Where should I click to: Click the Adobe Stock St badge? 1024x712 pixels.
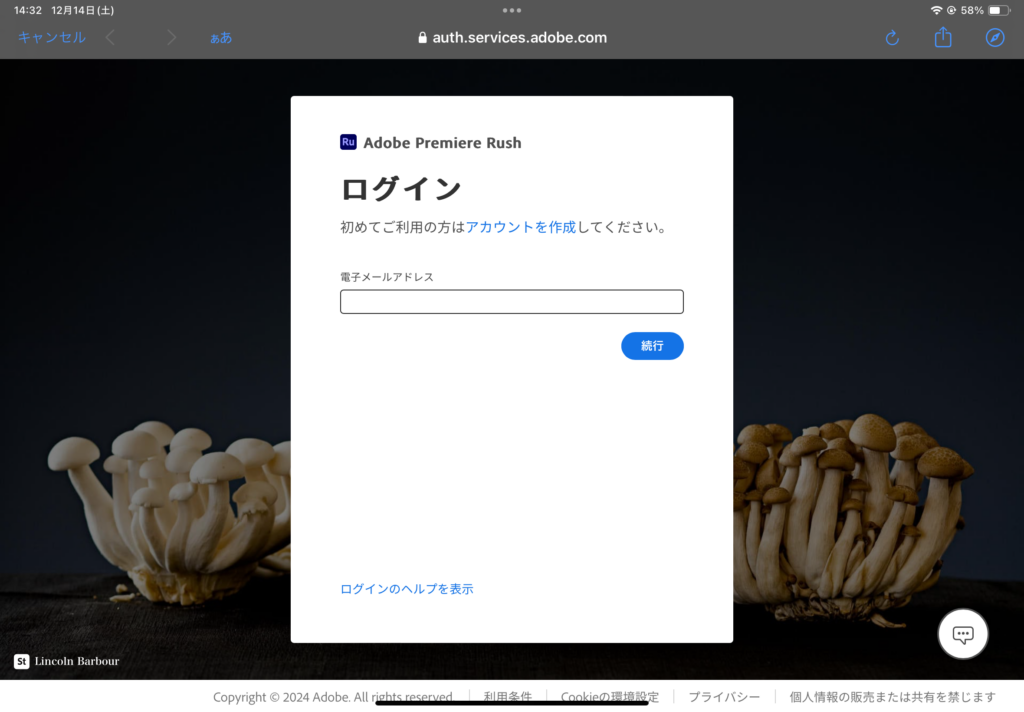pos(21,661)
